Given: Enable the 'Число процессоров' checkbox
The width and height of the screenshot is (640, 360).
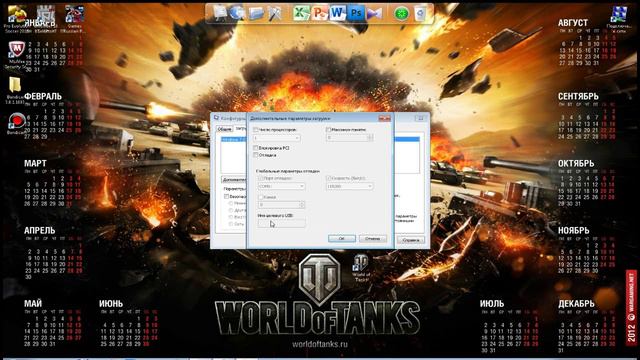Looking at the screenshot, I should 256,129.
